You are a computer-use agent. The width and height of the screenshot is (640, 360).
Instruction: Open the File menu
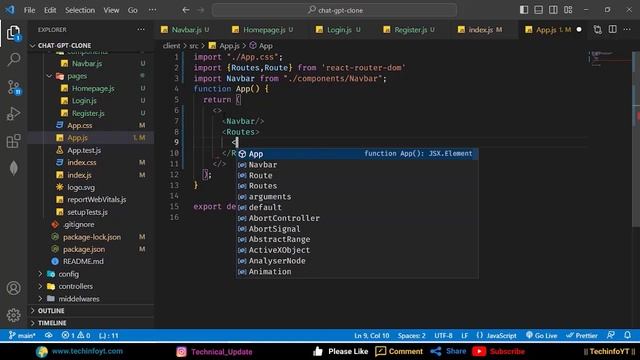point(29,10)
